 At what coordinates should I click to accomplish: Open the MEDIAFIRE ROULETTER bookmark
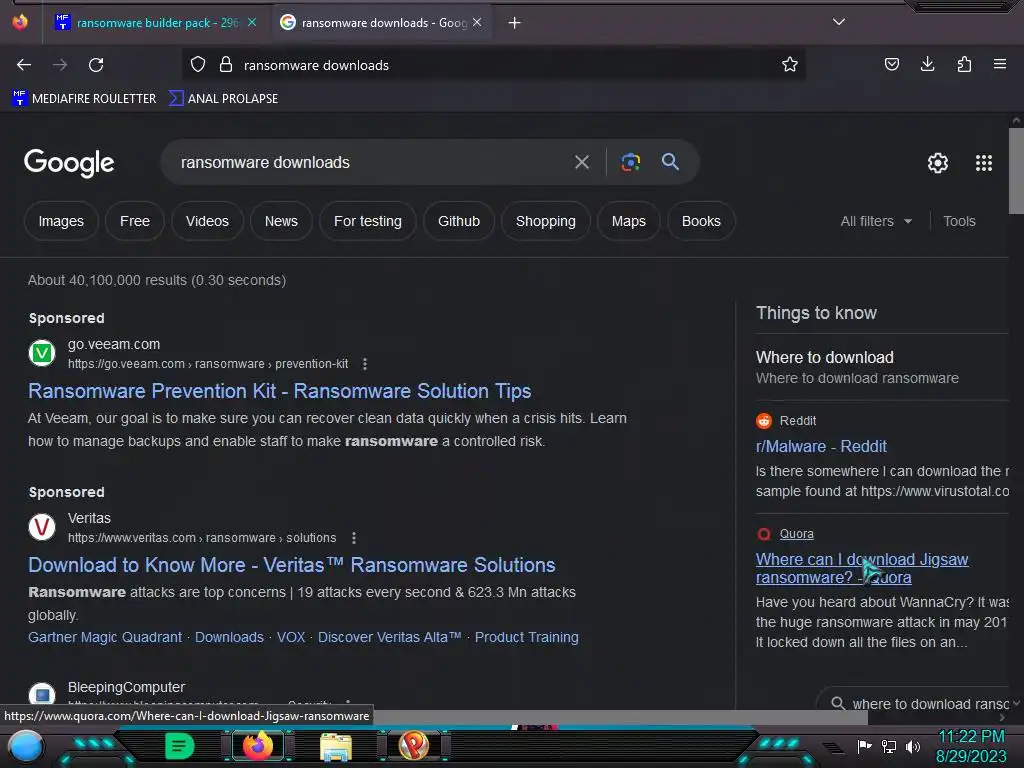(84, 99)
